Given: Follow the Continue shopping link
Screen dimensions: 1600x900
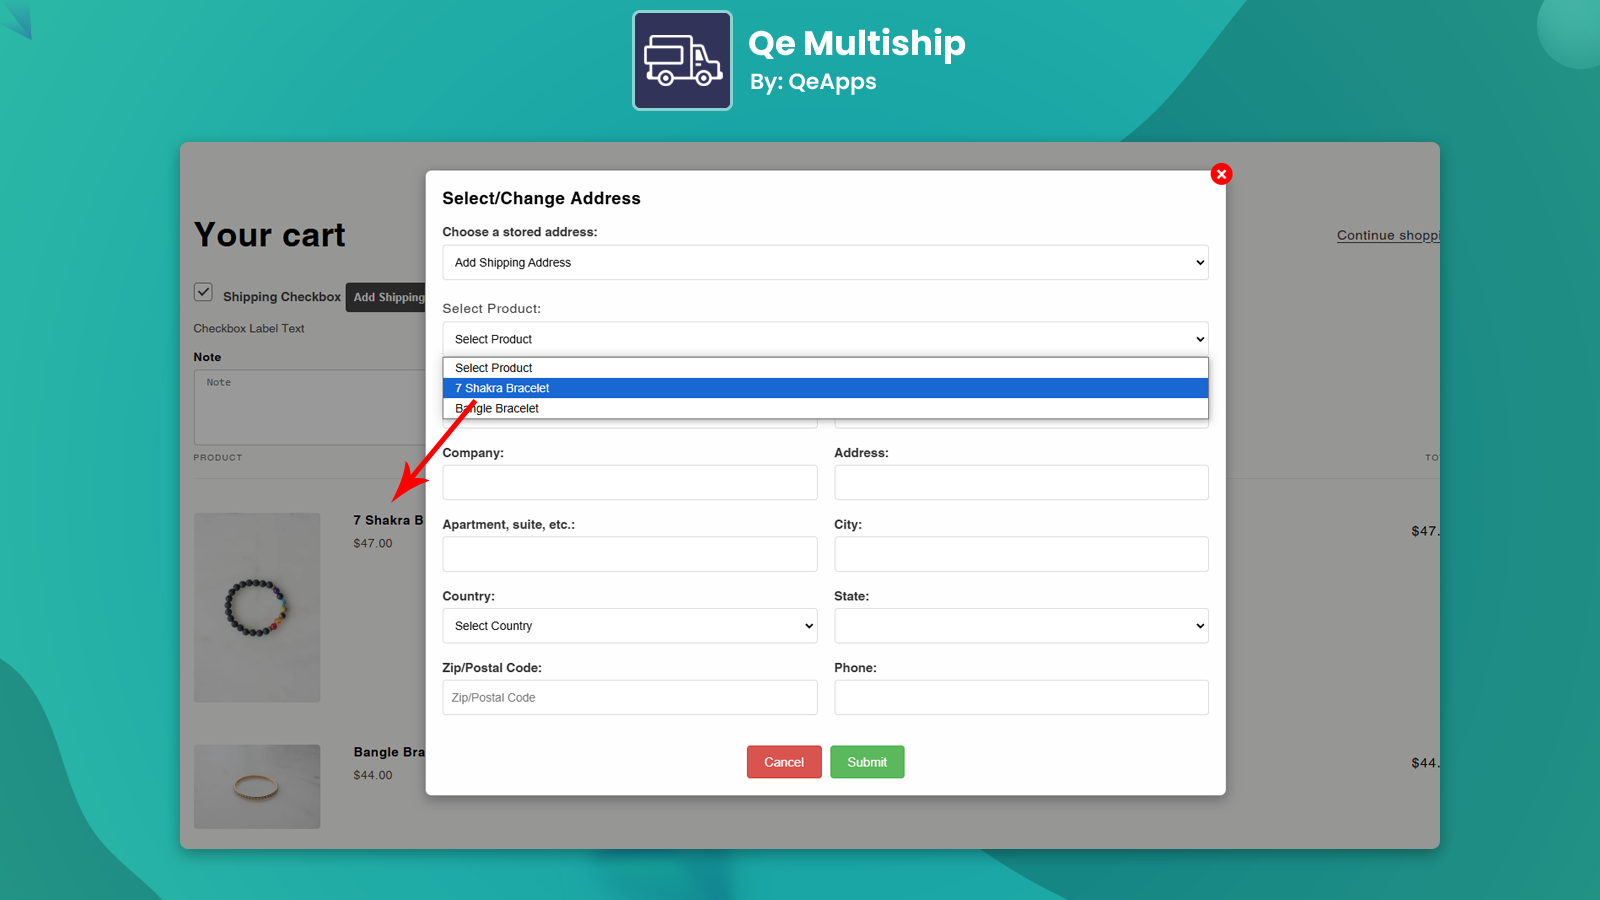Looking at the screenshot, I should tap(1388, 236).
